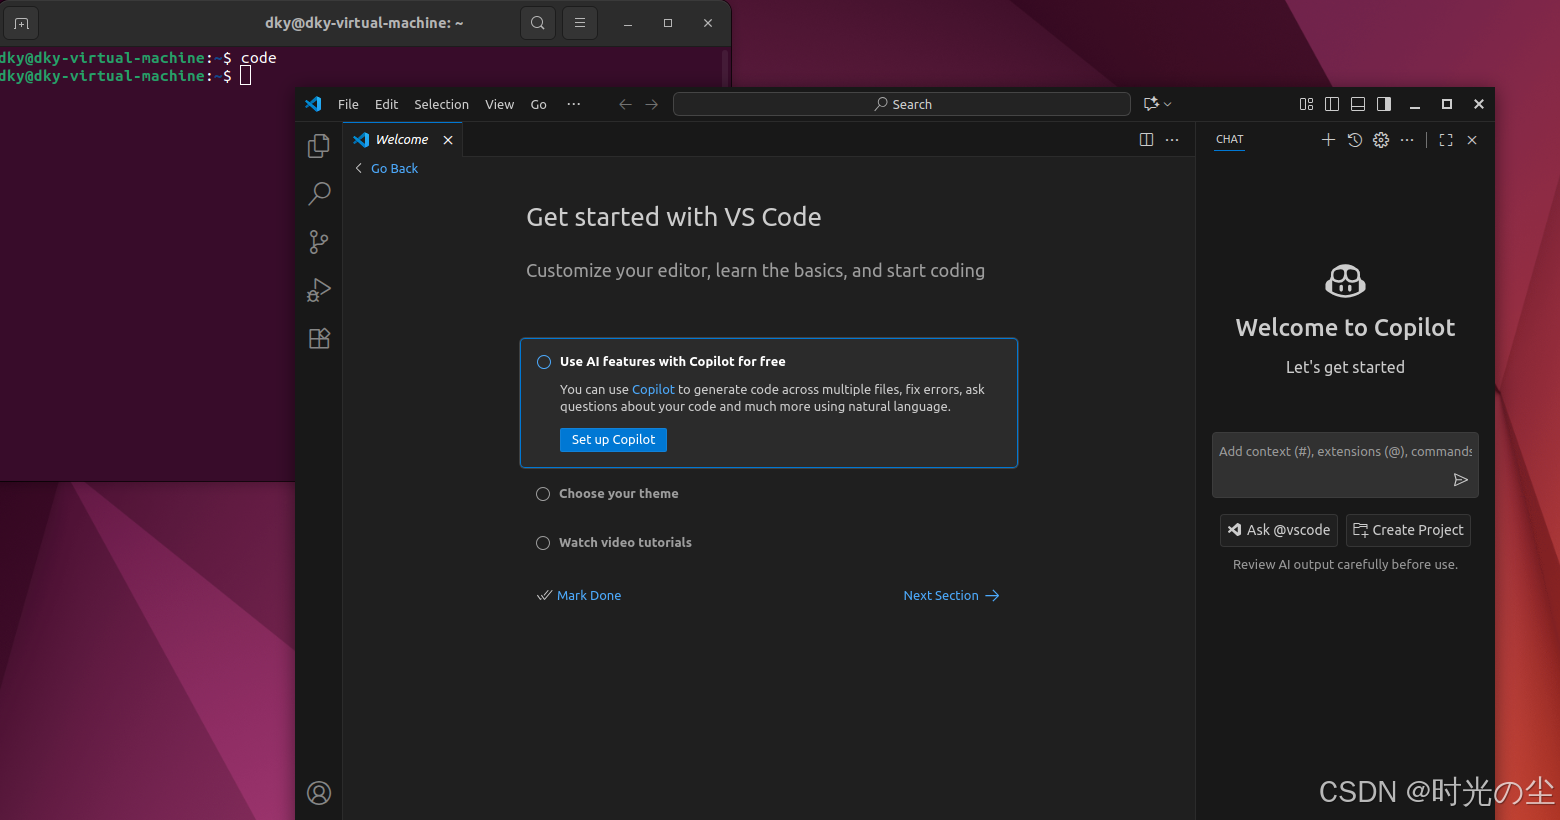Open terminal hamburger menu
This screenshot has height=820, width=1560.
tap(580, 22)
